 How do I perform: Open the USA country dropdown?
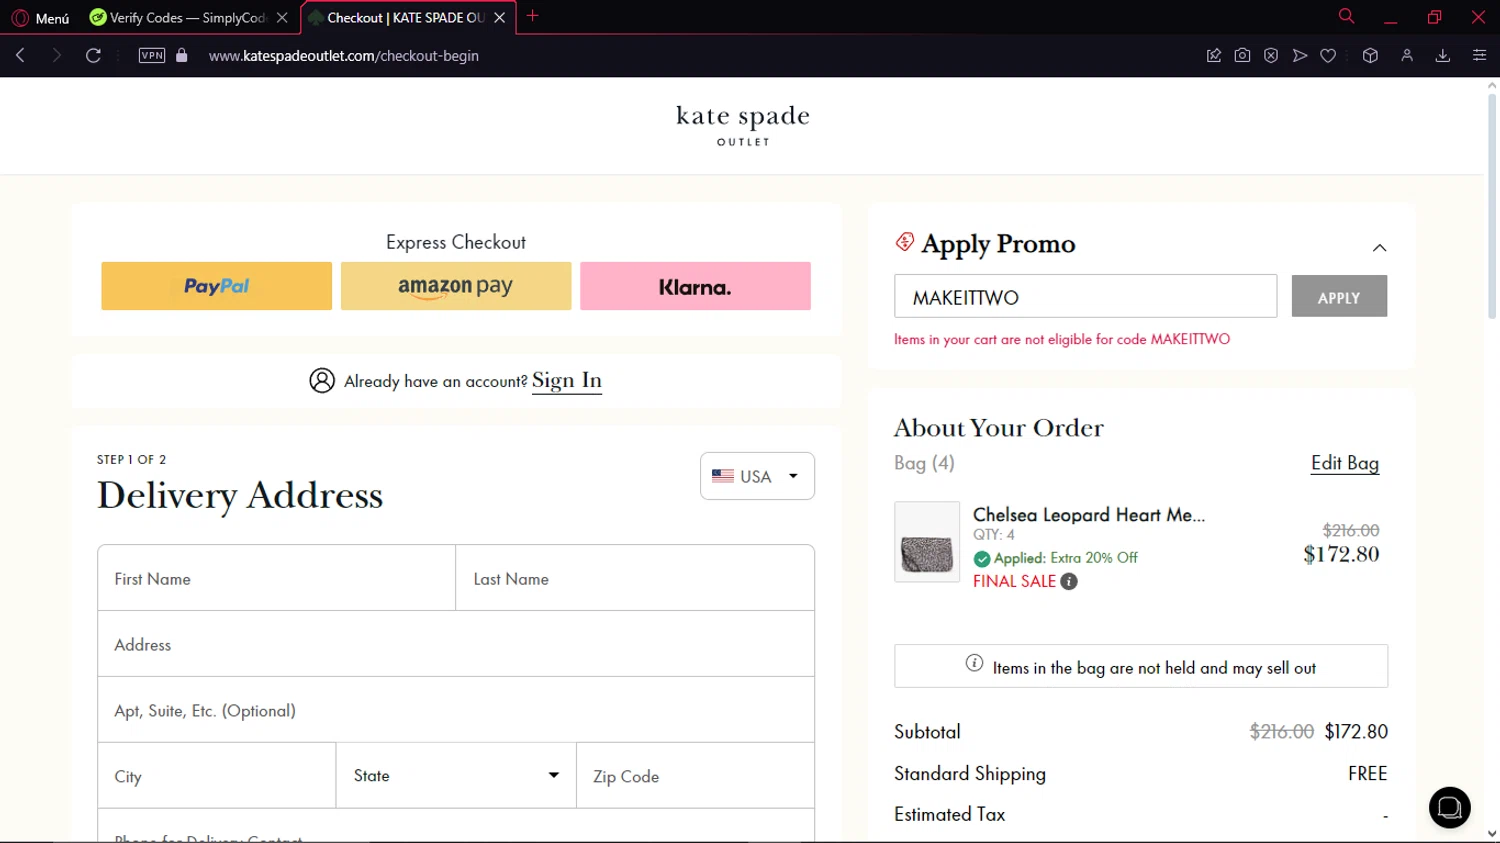(x=757, y=476)
